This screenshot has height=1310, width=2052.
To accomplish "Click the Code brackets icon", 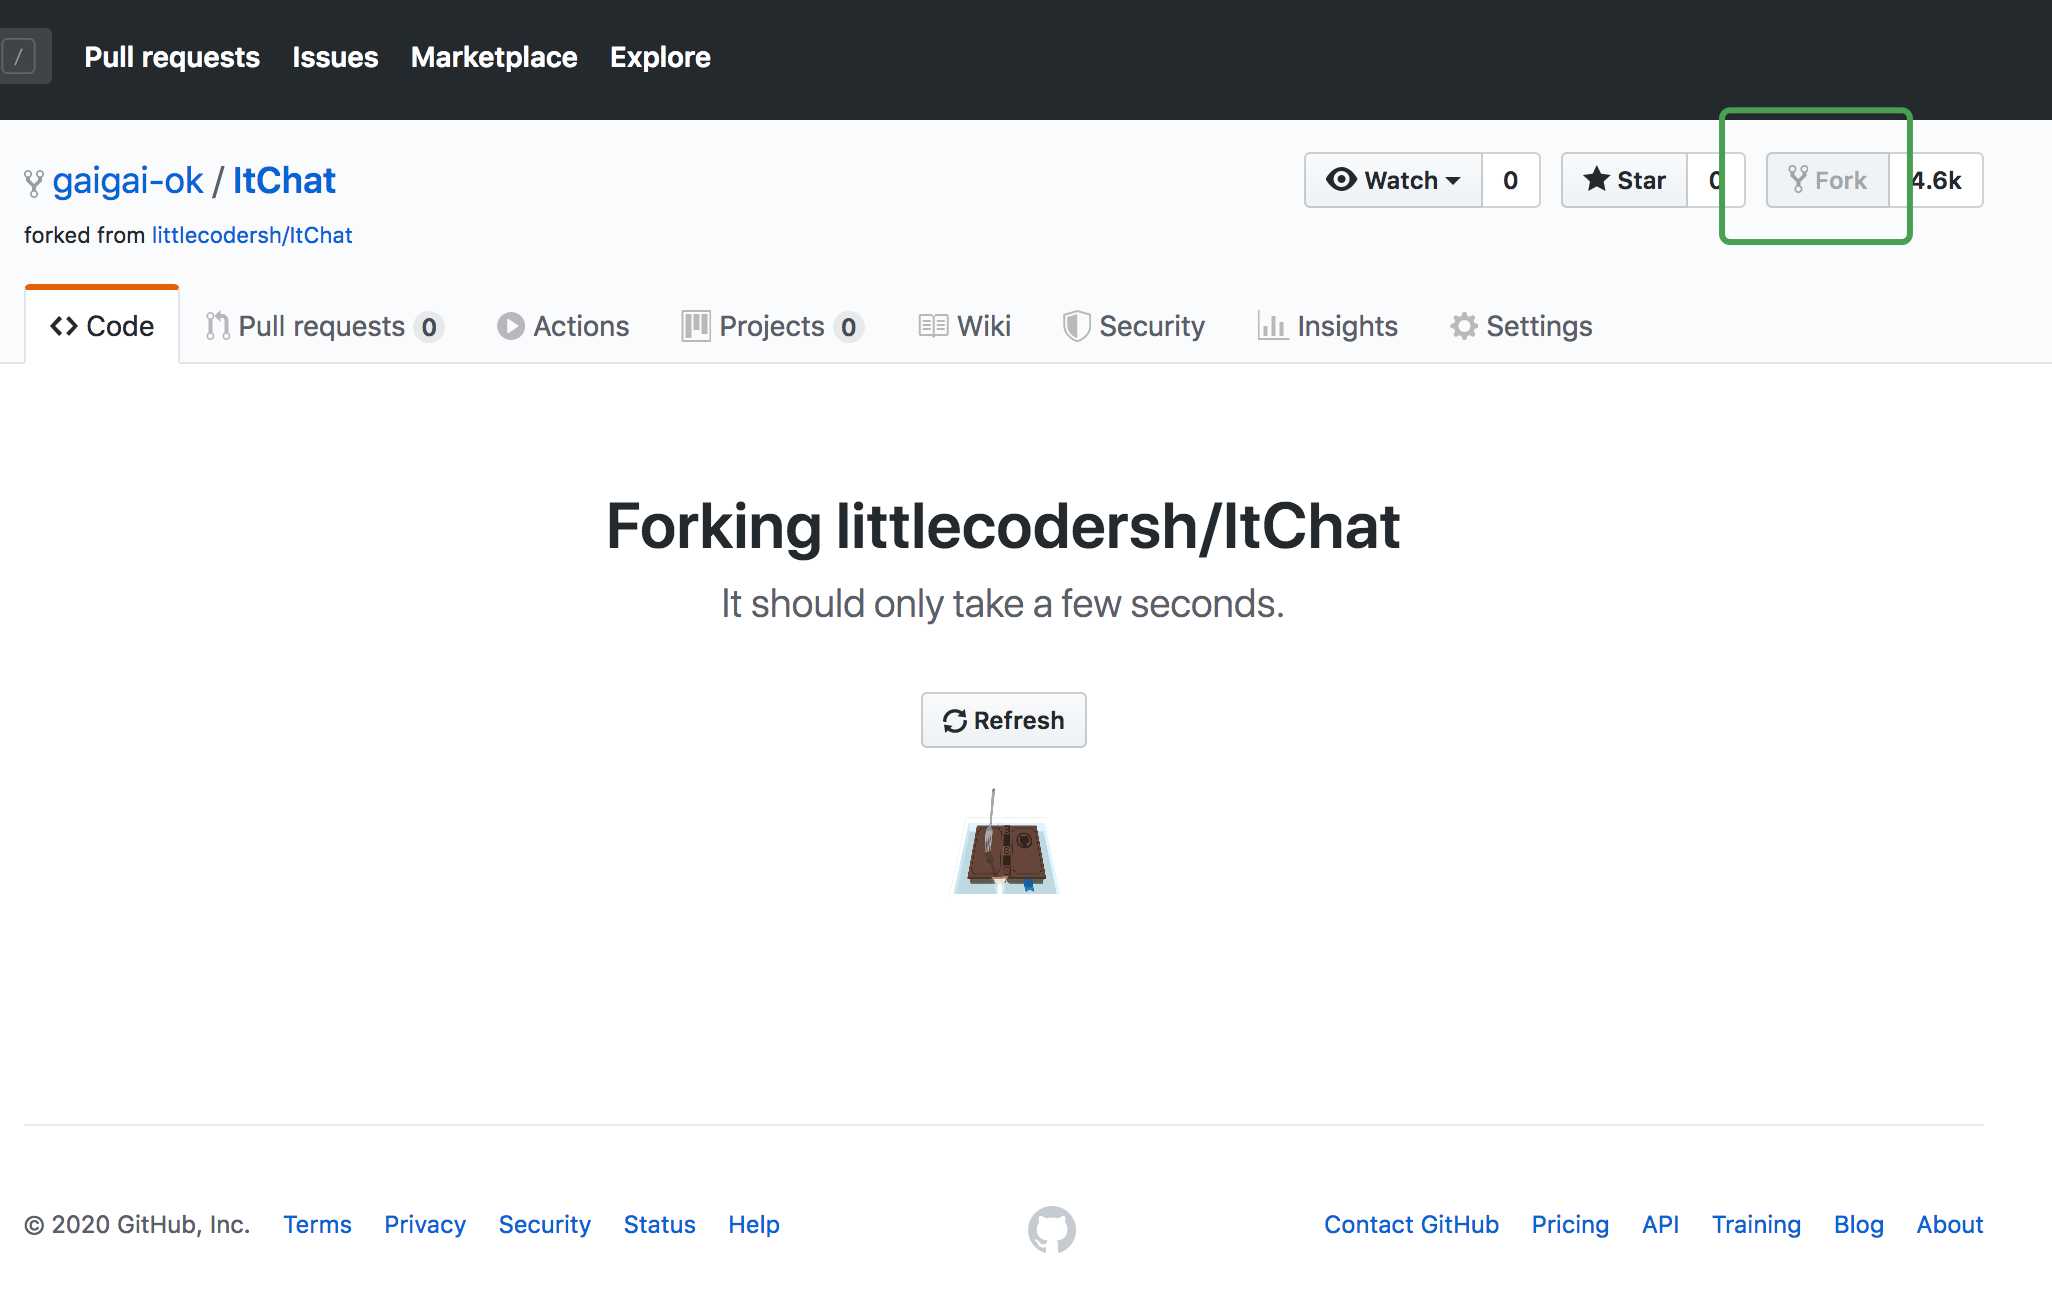I will click(x=64, y=326).
